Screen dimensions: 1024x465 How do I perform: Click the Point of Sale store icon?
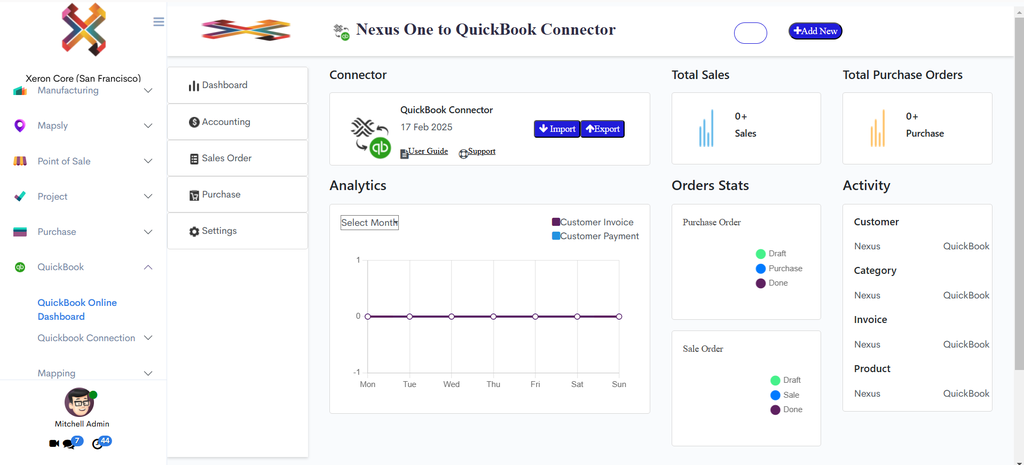[x=20, y=161]
